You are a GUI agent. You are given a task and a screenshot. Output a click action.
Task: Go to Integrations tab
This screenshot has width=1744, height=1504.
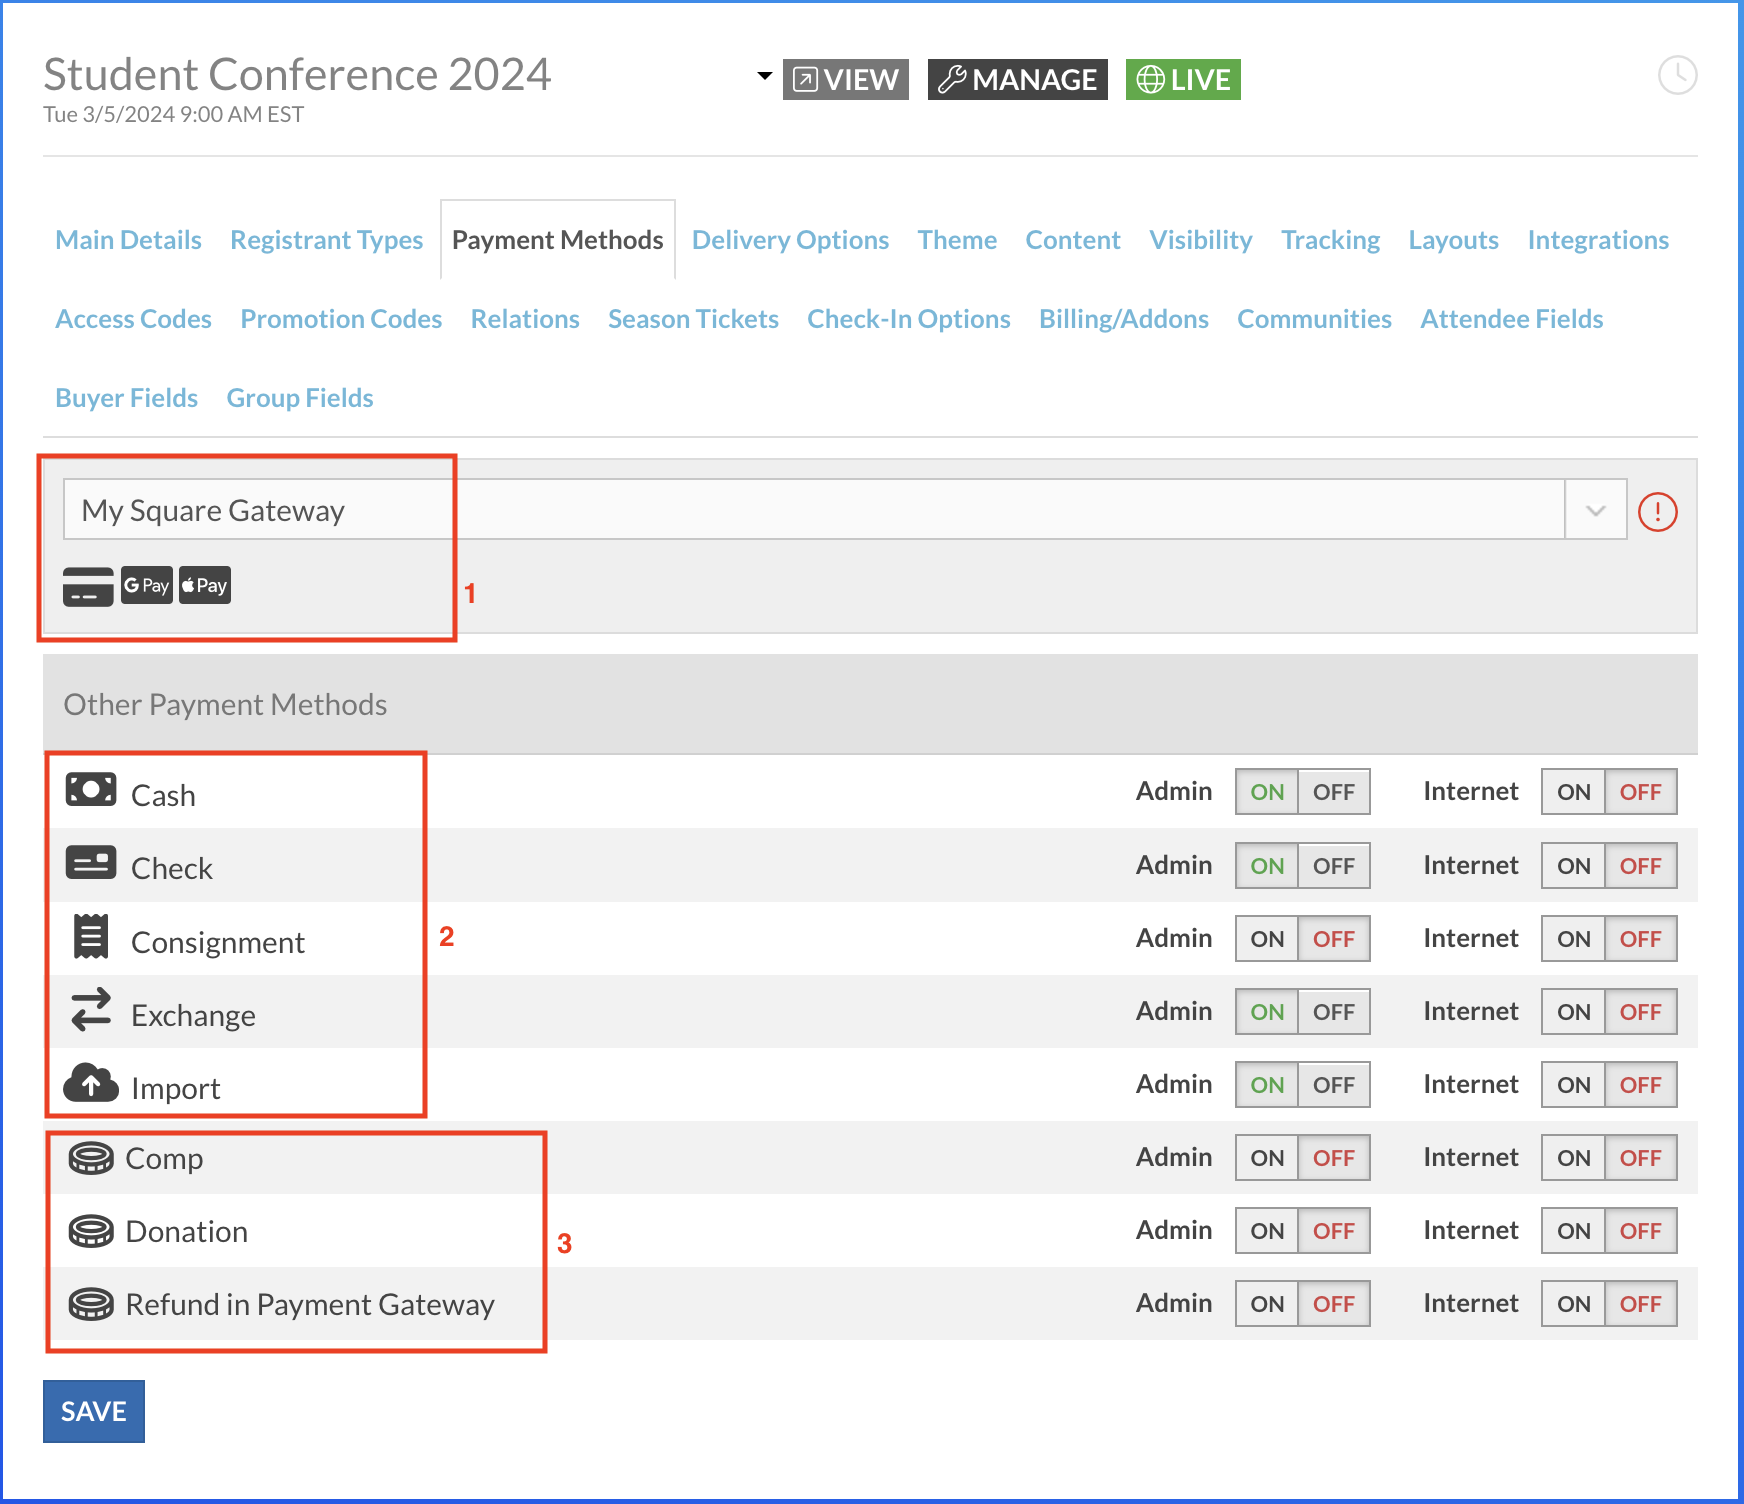[x=1598, y=241]
